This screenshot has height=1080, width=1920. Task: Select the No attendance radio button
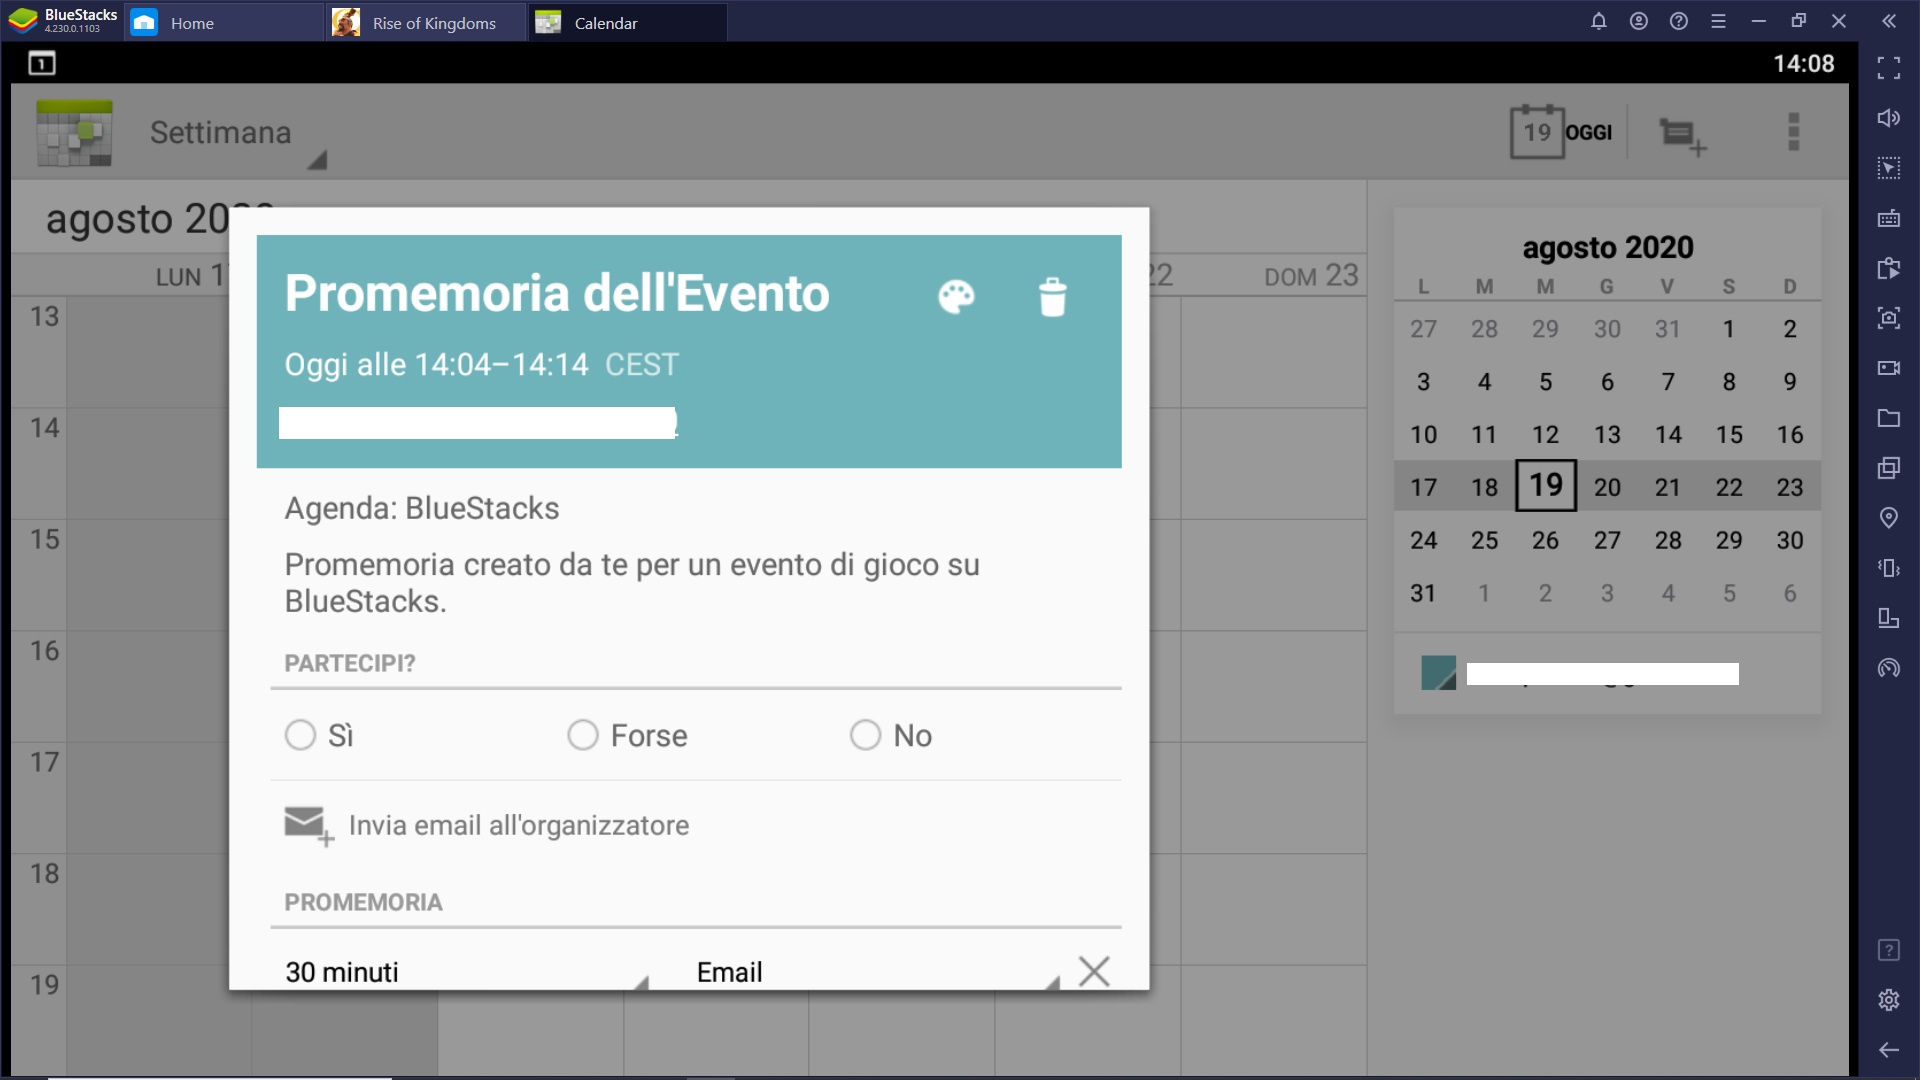pos(866,735)
